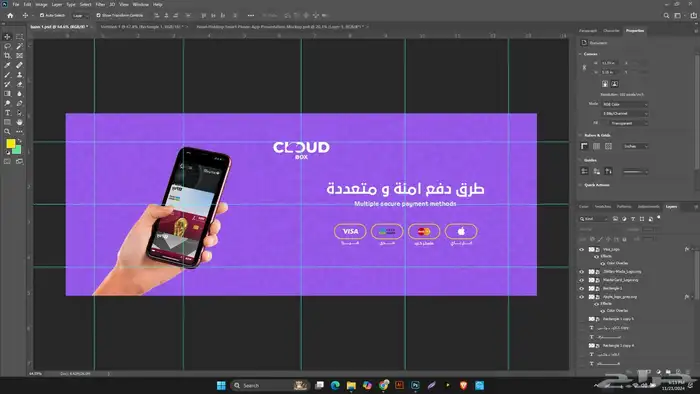700x394 pixels.
Task: Show rulers icon in Rulers & Grids
Action: pyautogui.click(x=584, y=146)
